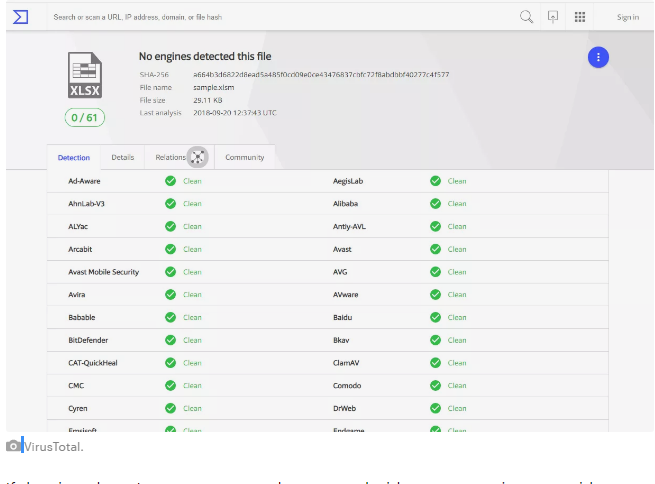Screen dimensions: 655x484
Task: Click the green check next to Antiy-AVL
Action: coord(435,226)
